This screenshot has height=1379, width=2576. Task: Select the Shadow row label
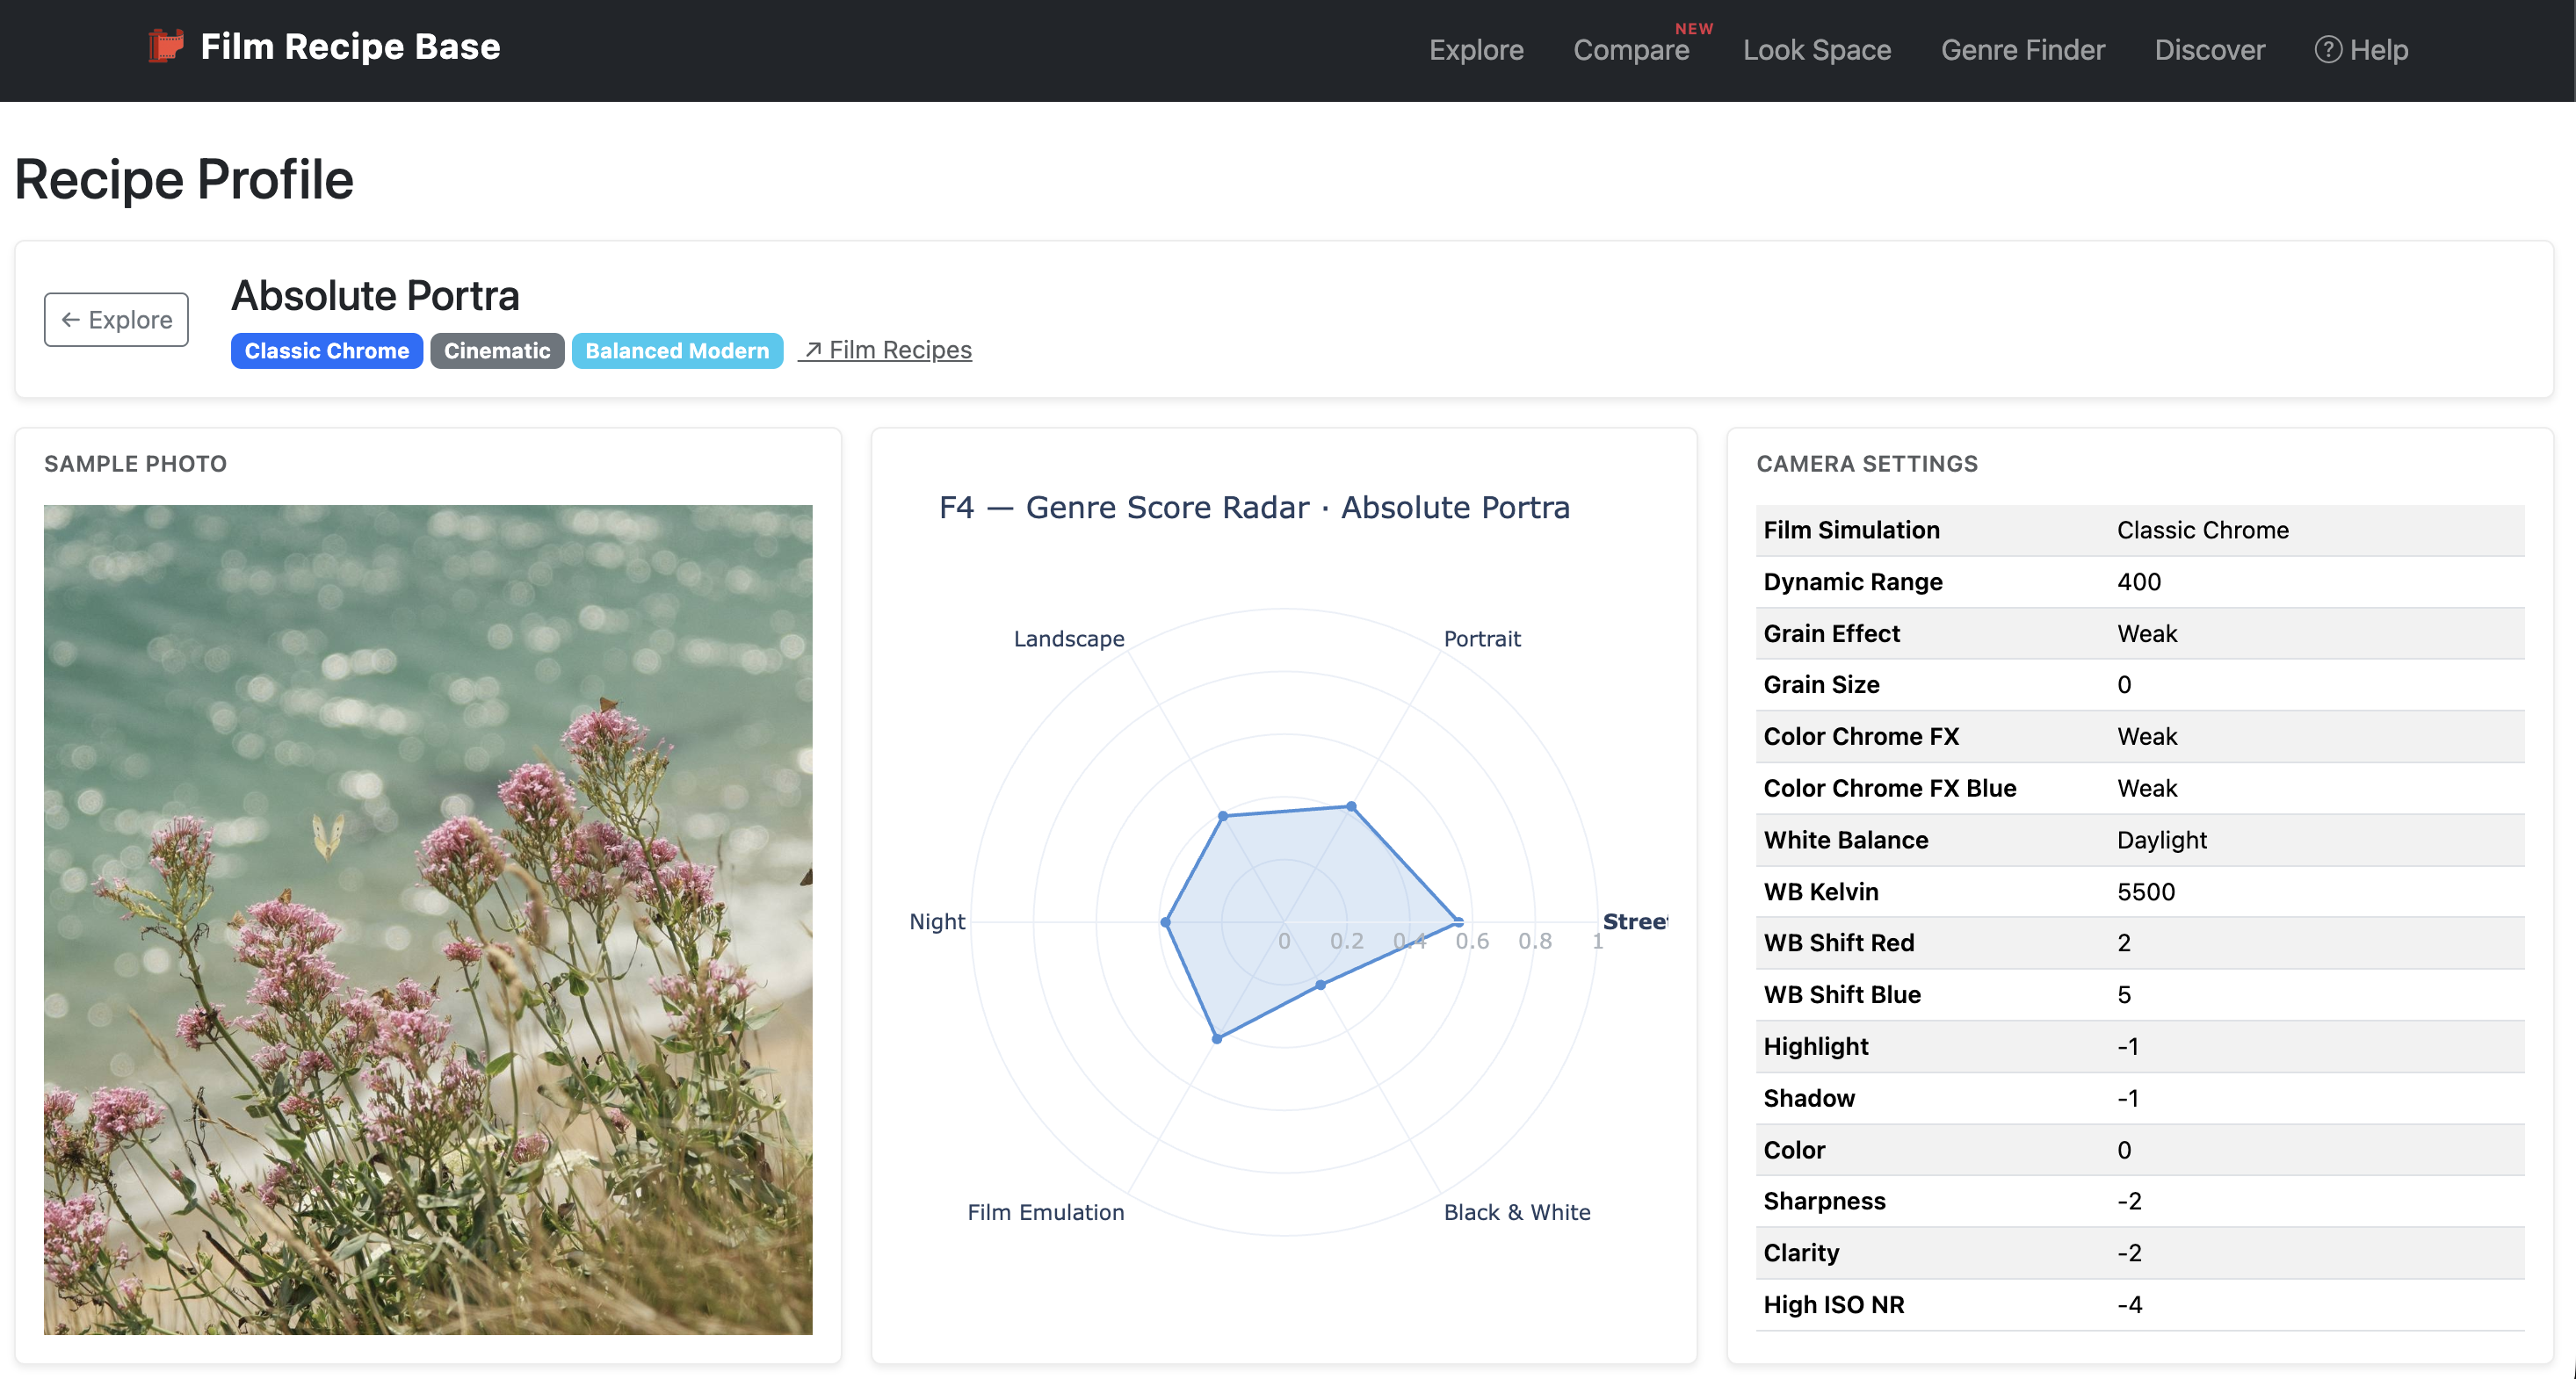1809,1098
